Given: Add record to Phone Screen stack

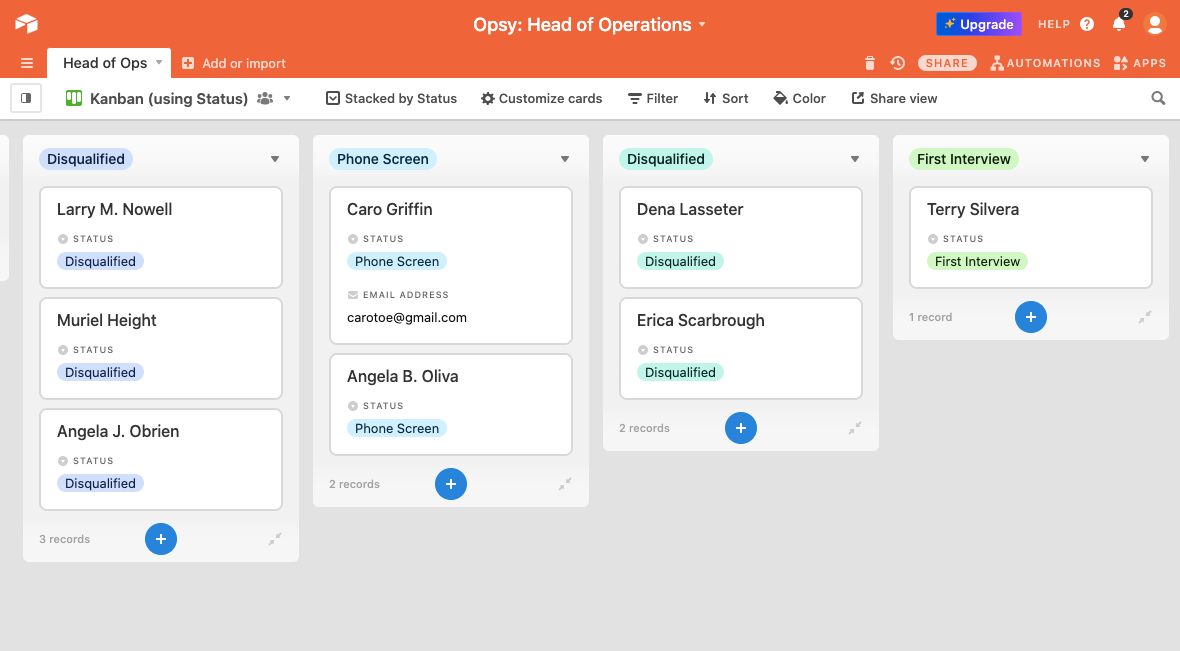Looking at the screenshot, I should click(x=451, y=484).
